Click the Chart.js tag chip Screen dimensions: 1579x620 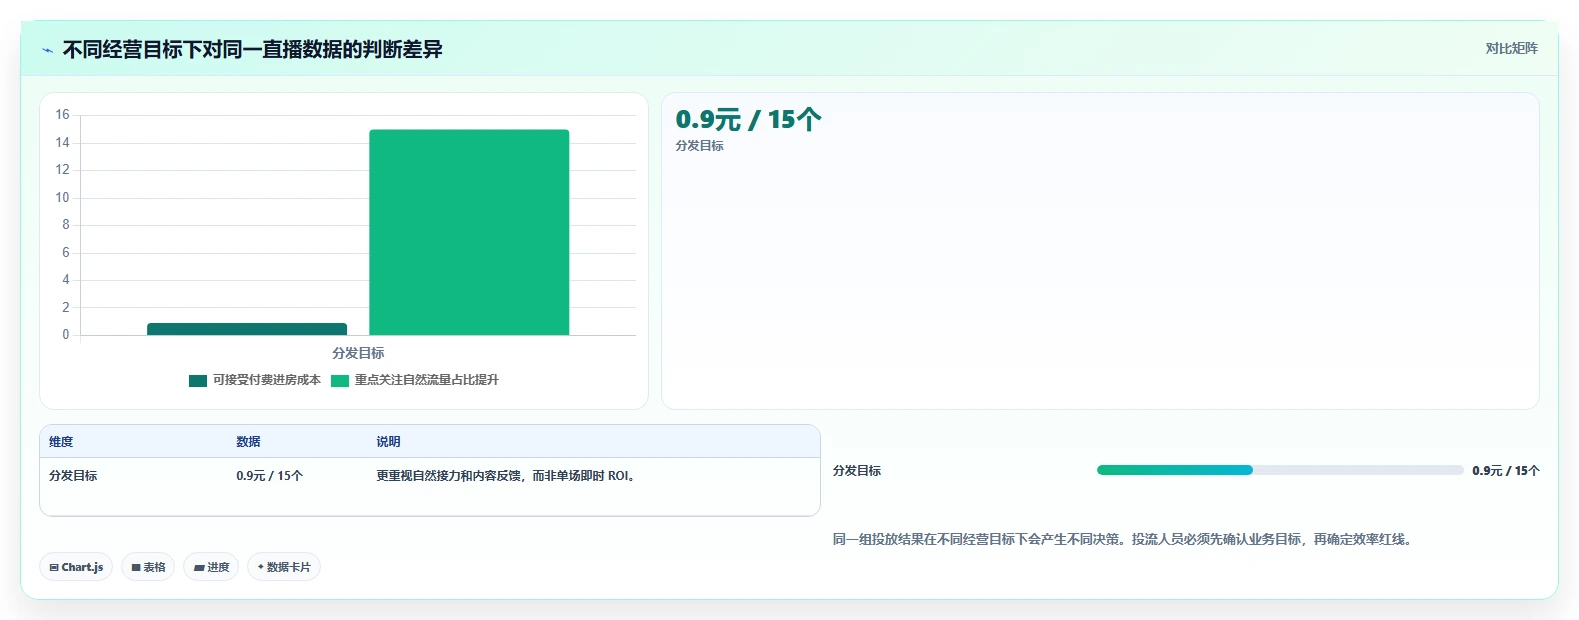[x=76, y=567]
